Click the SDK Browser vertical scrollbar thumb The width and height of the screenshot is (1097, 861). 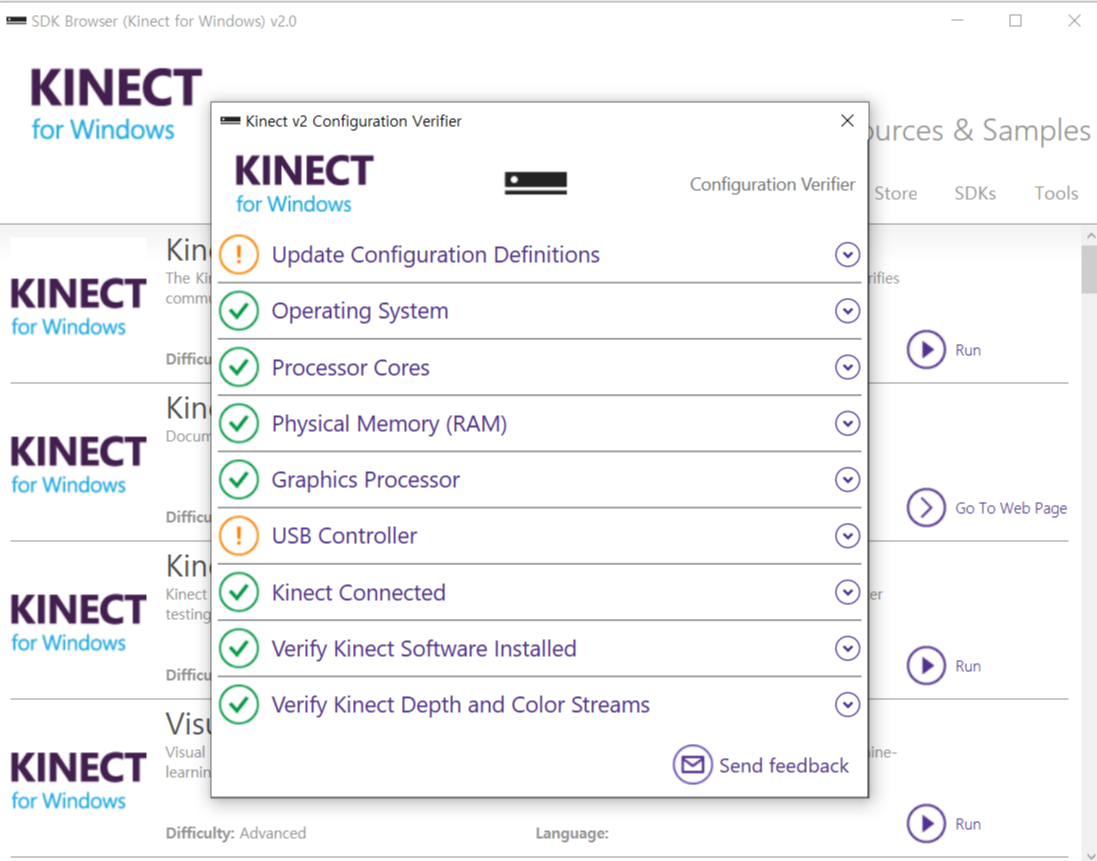click(x=1089, y=269)
